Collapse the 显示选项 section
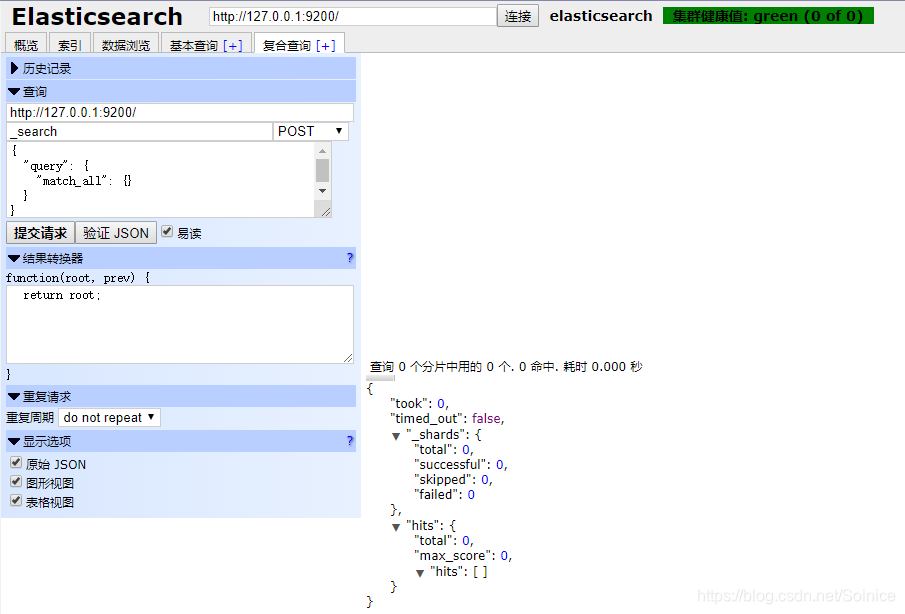The width and height of the screenshot is (905, 614). [x=181, y=441]
